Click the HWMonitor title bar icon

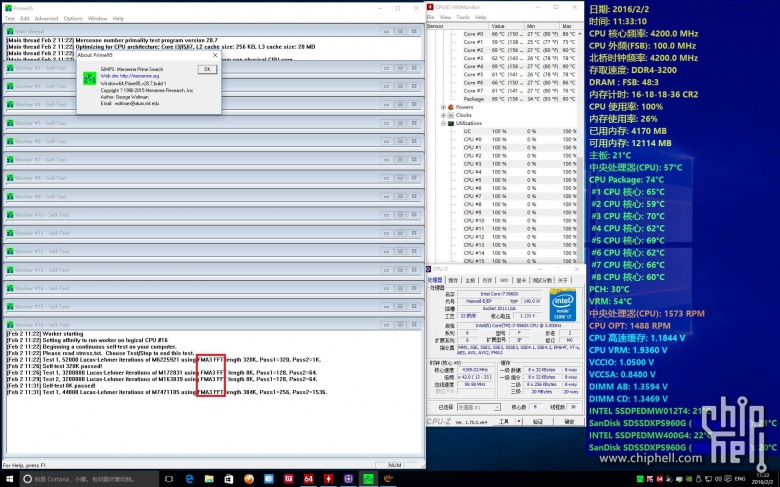tap(431, 6)
